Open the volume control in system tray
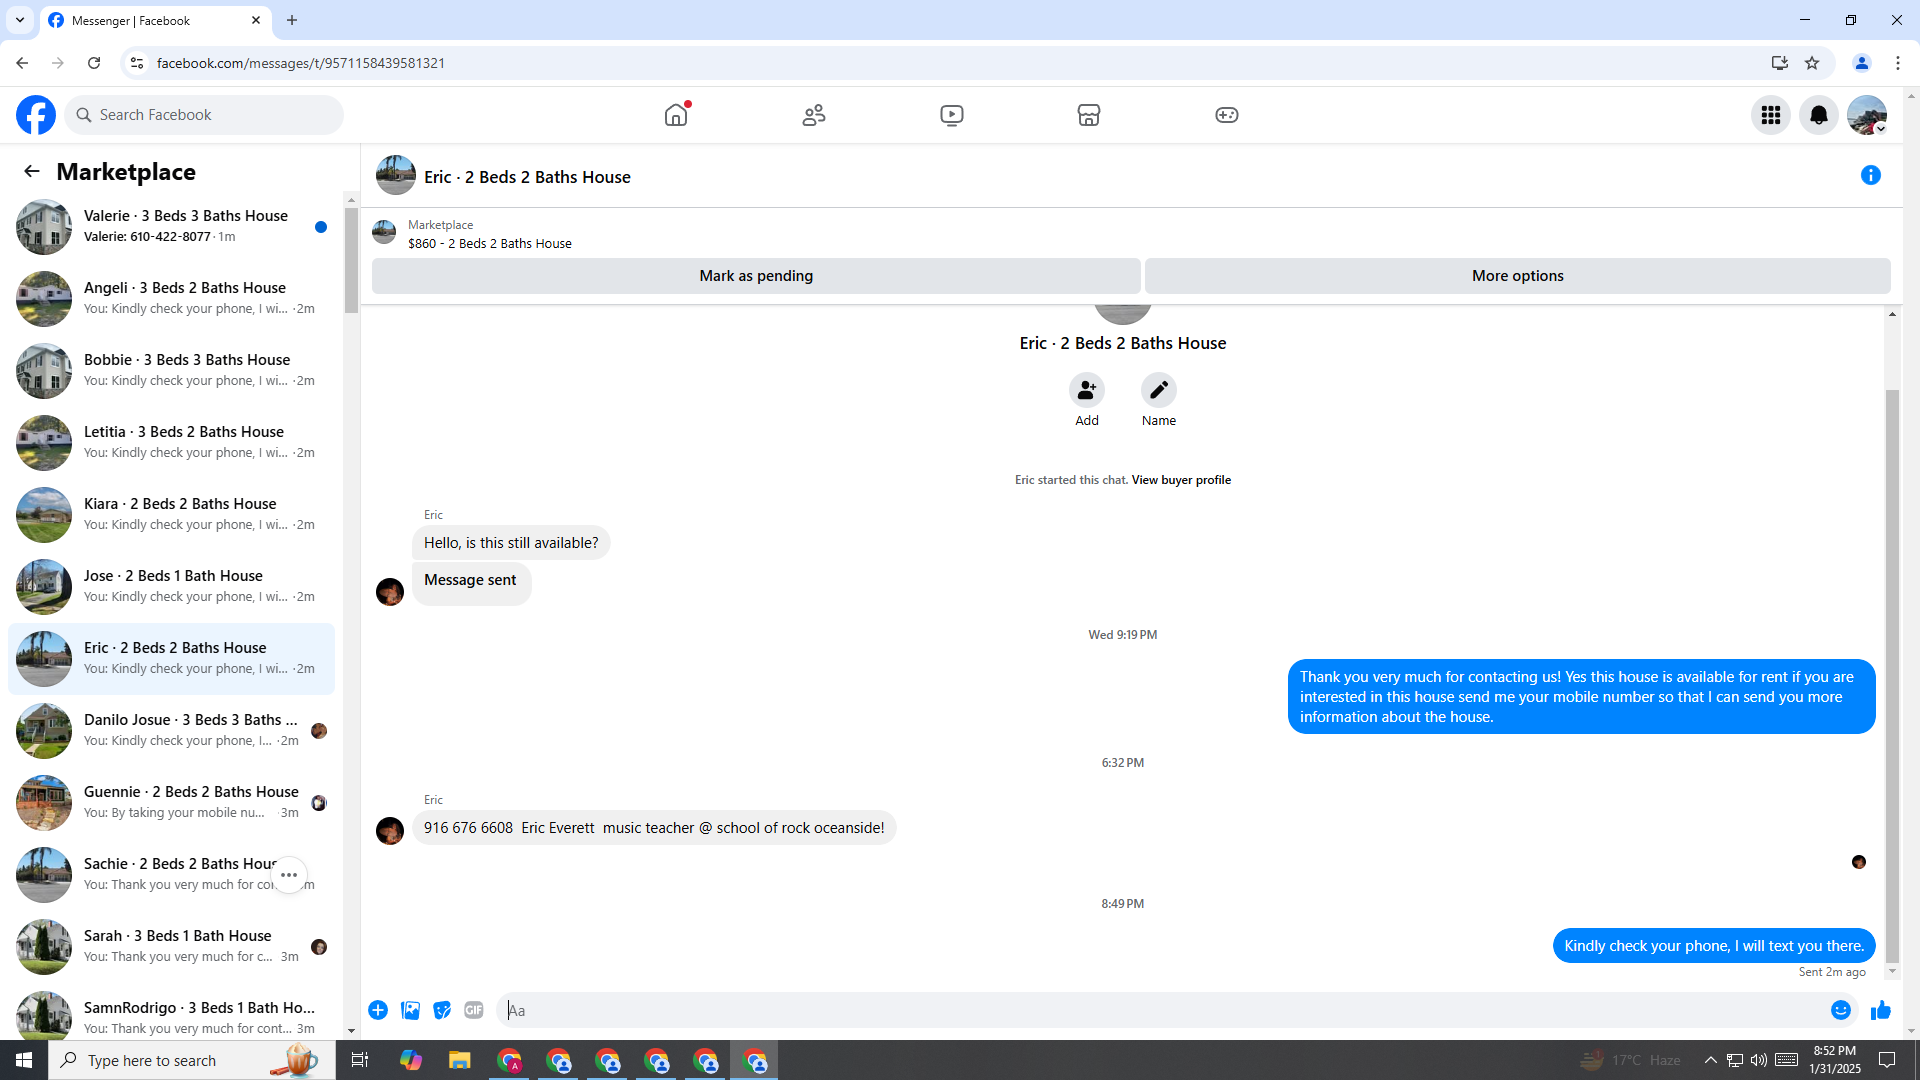 (x=1758, y=1060)
